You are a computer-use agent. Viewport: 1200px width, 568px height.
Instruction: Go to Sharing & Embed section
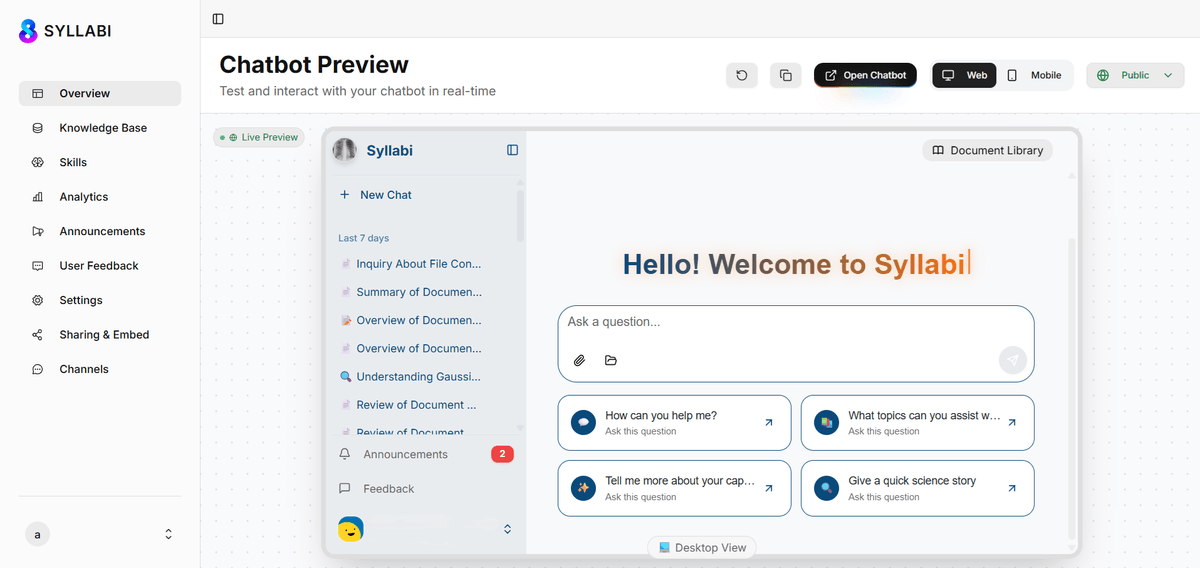(x=103, y=335)
